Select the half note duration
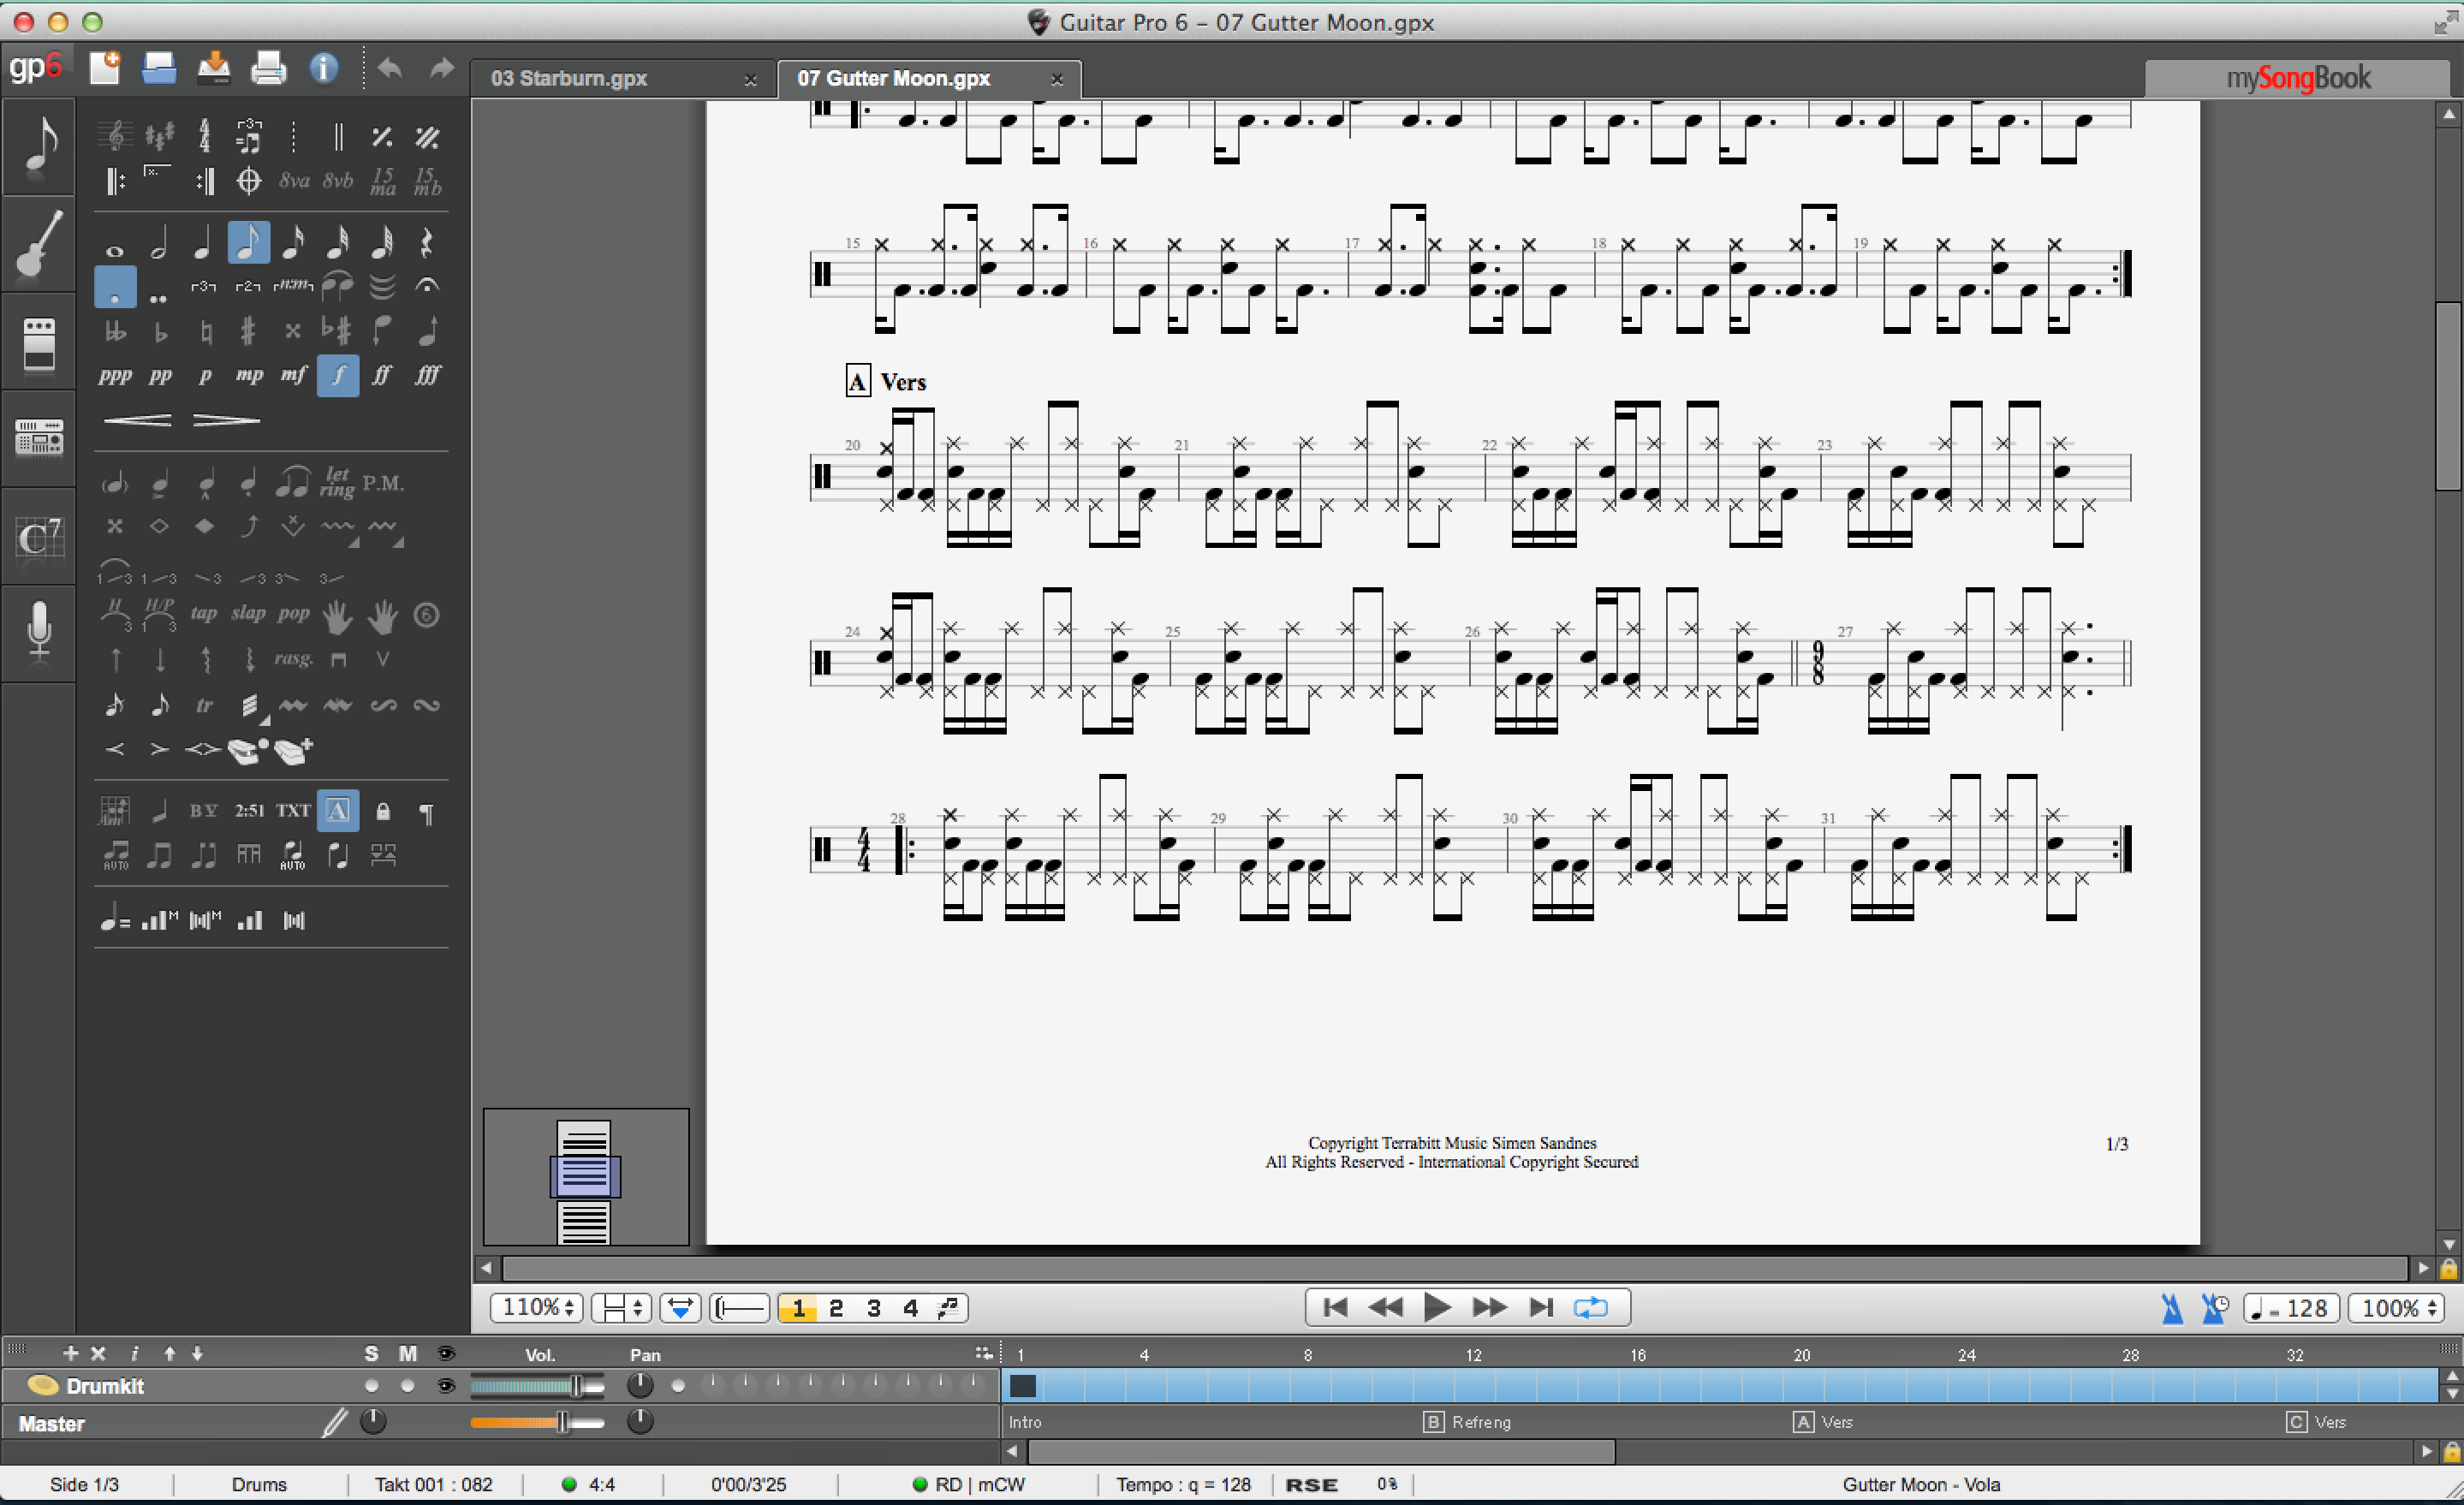Image resolution: width=2464 pixels, height=1505 pixels. click(x=159, y=243)
